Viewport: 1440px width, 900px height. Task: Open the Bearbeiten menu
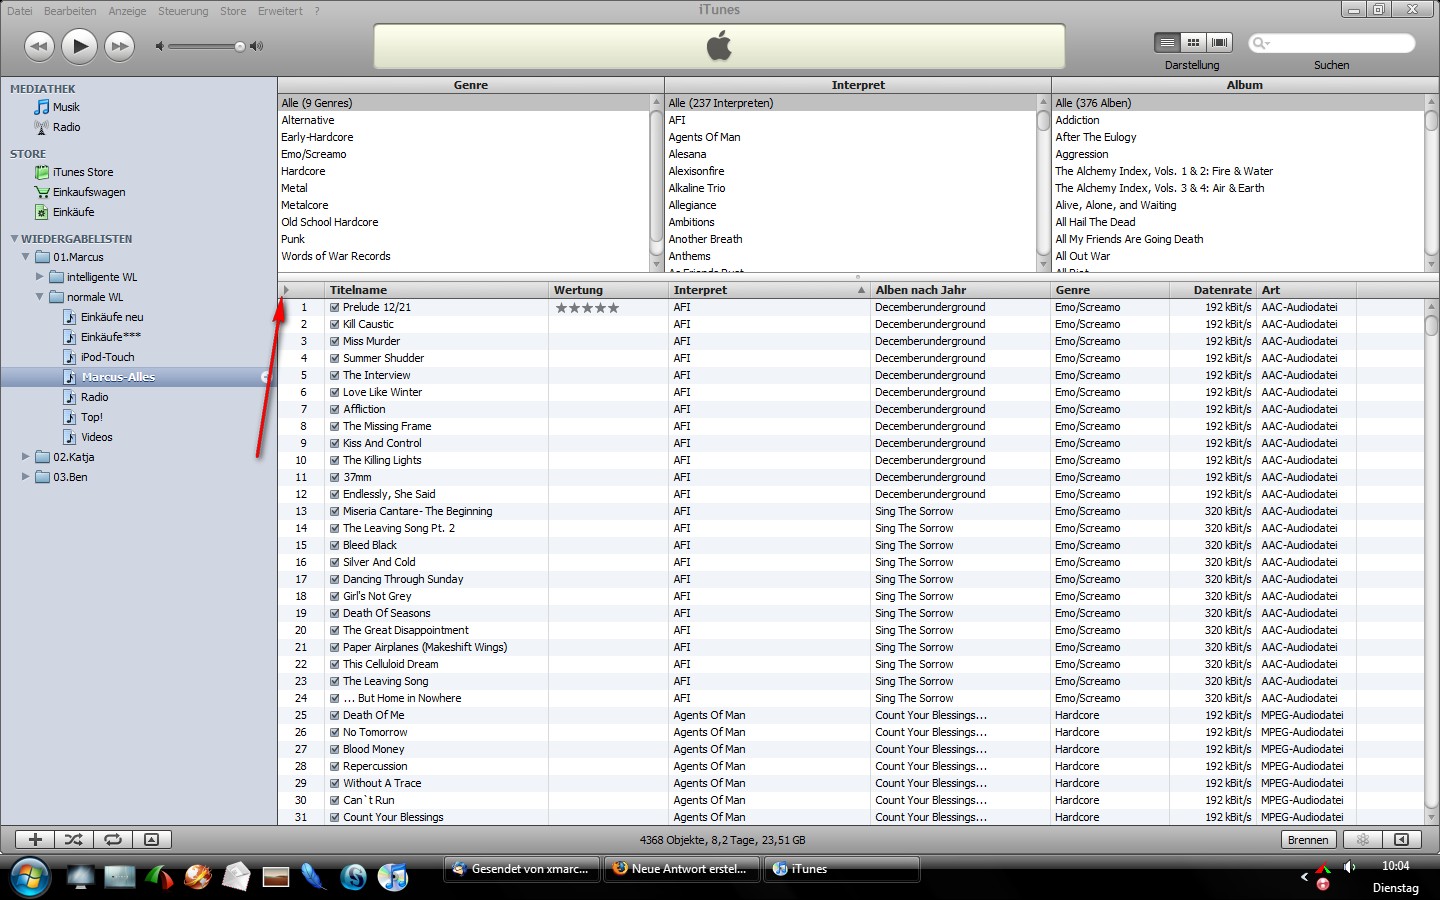[70, 11]
